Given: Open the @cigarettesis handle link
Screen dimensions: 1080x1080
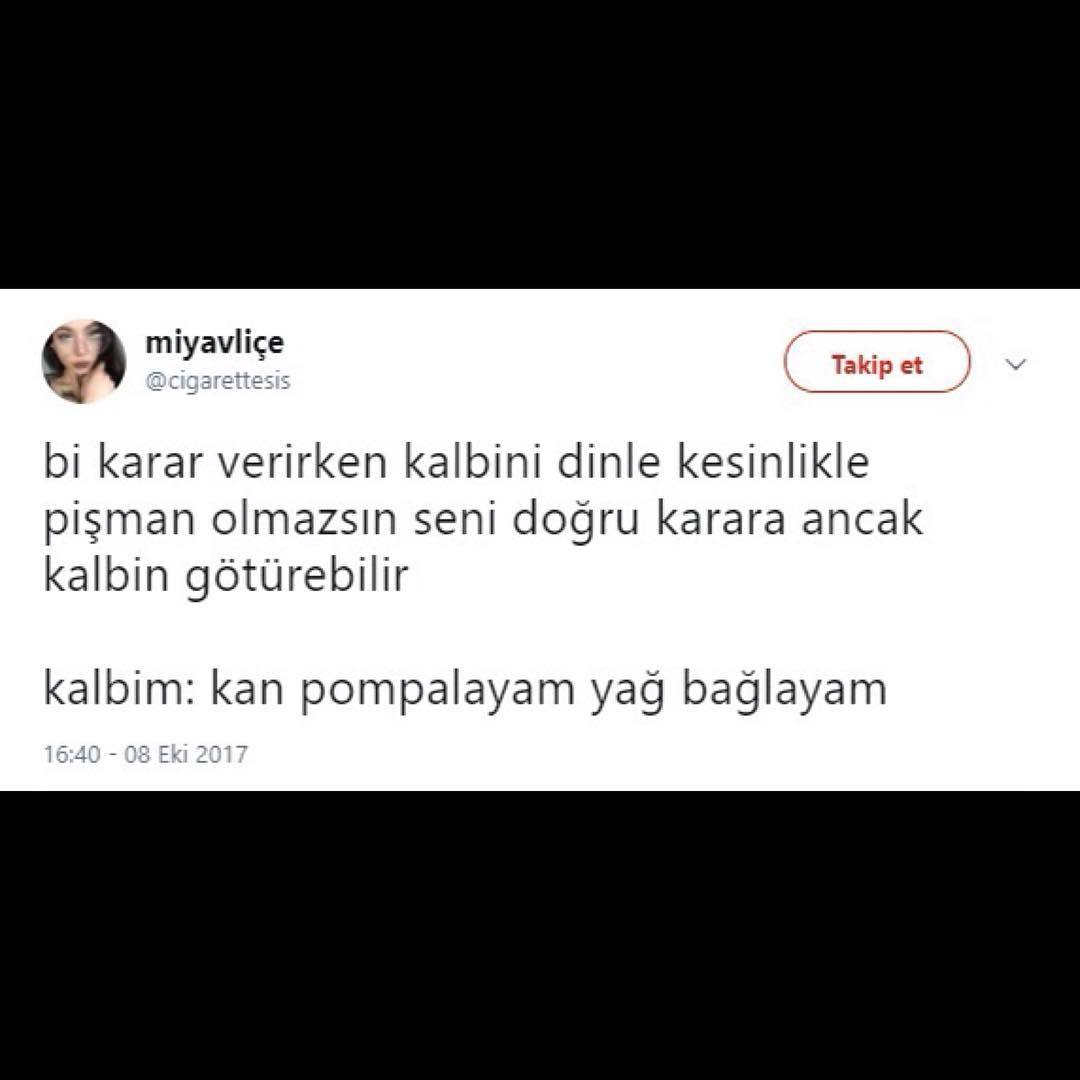Looking at the screenshot, I should (x=218, y=380).
